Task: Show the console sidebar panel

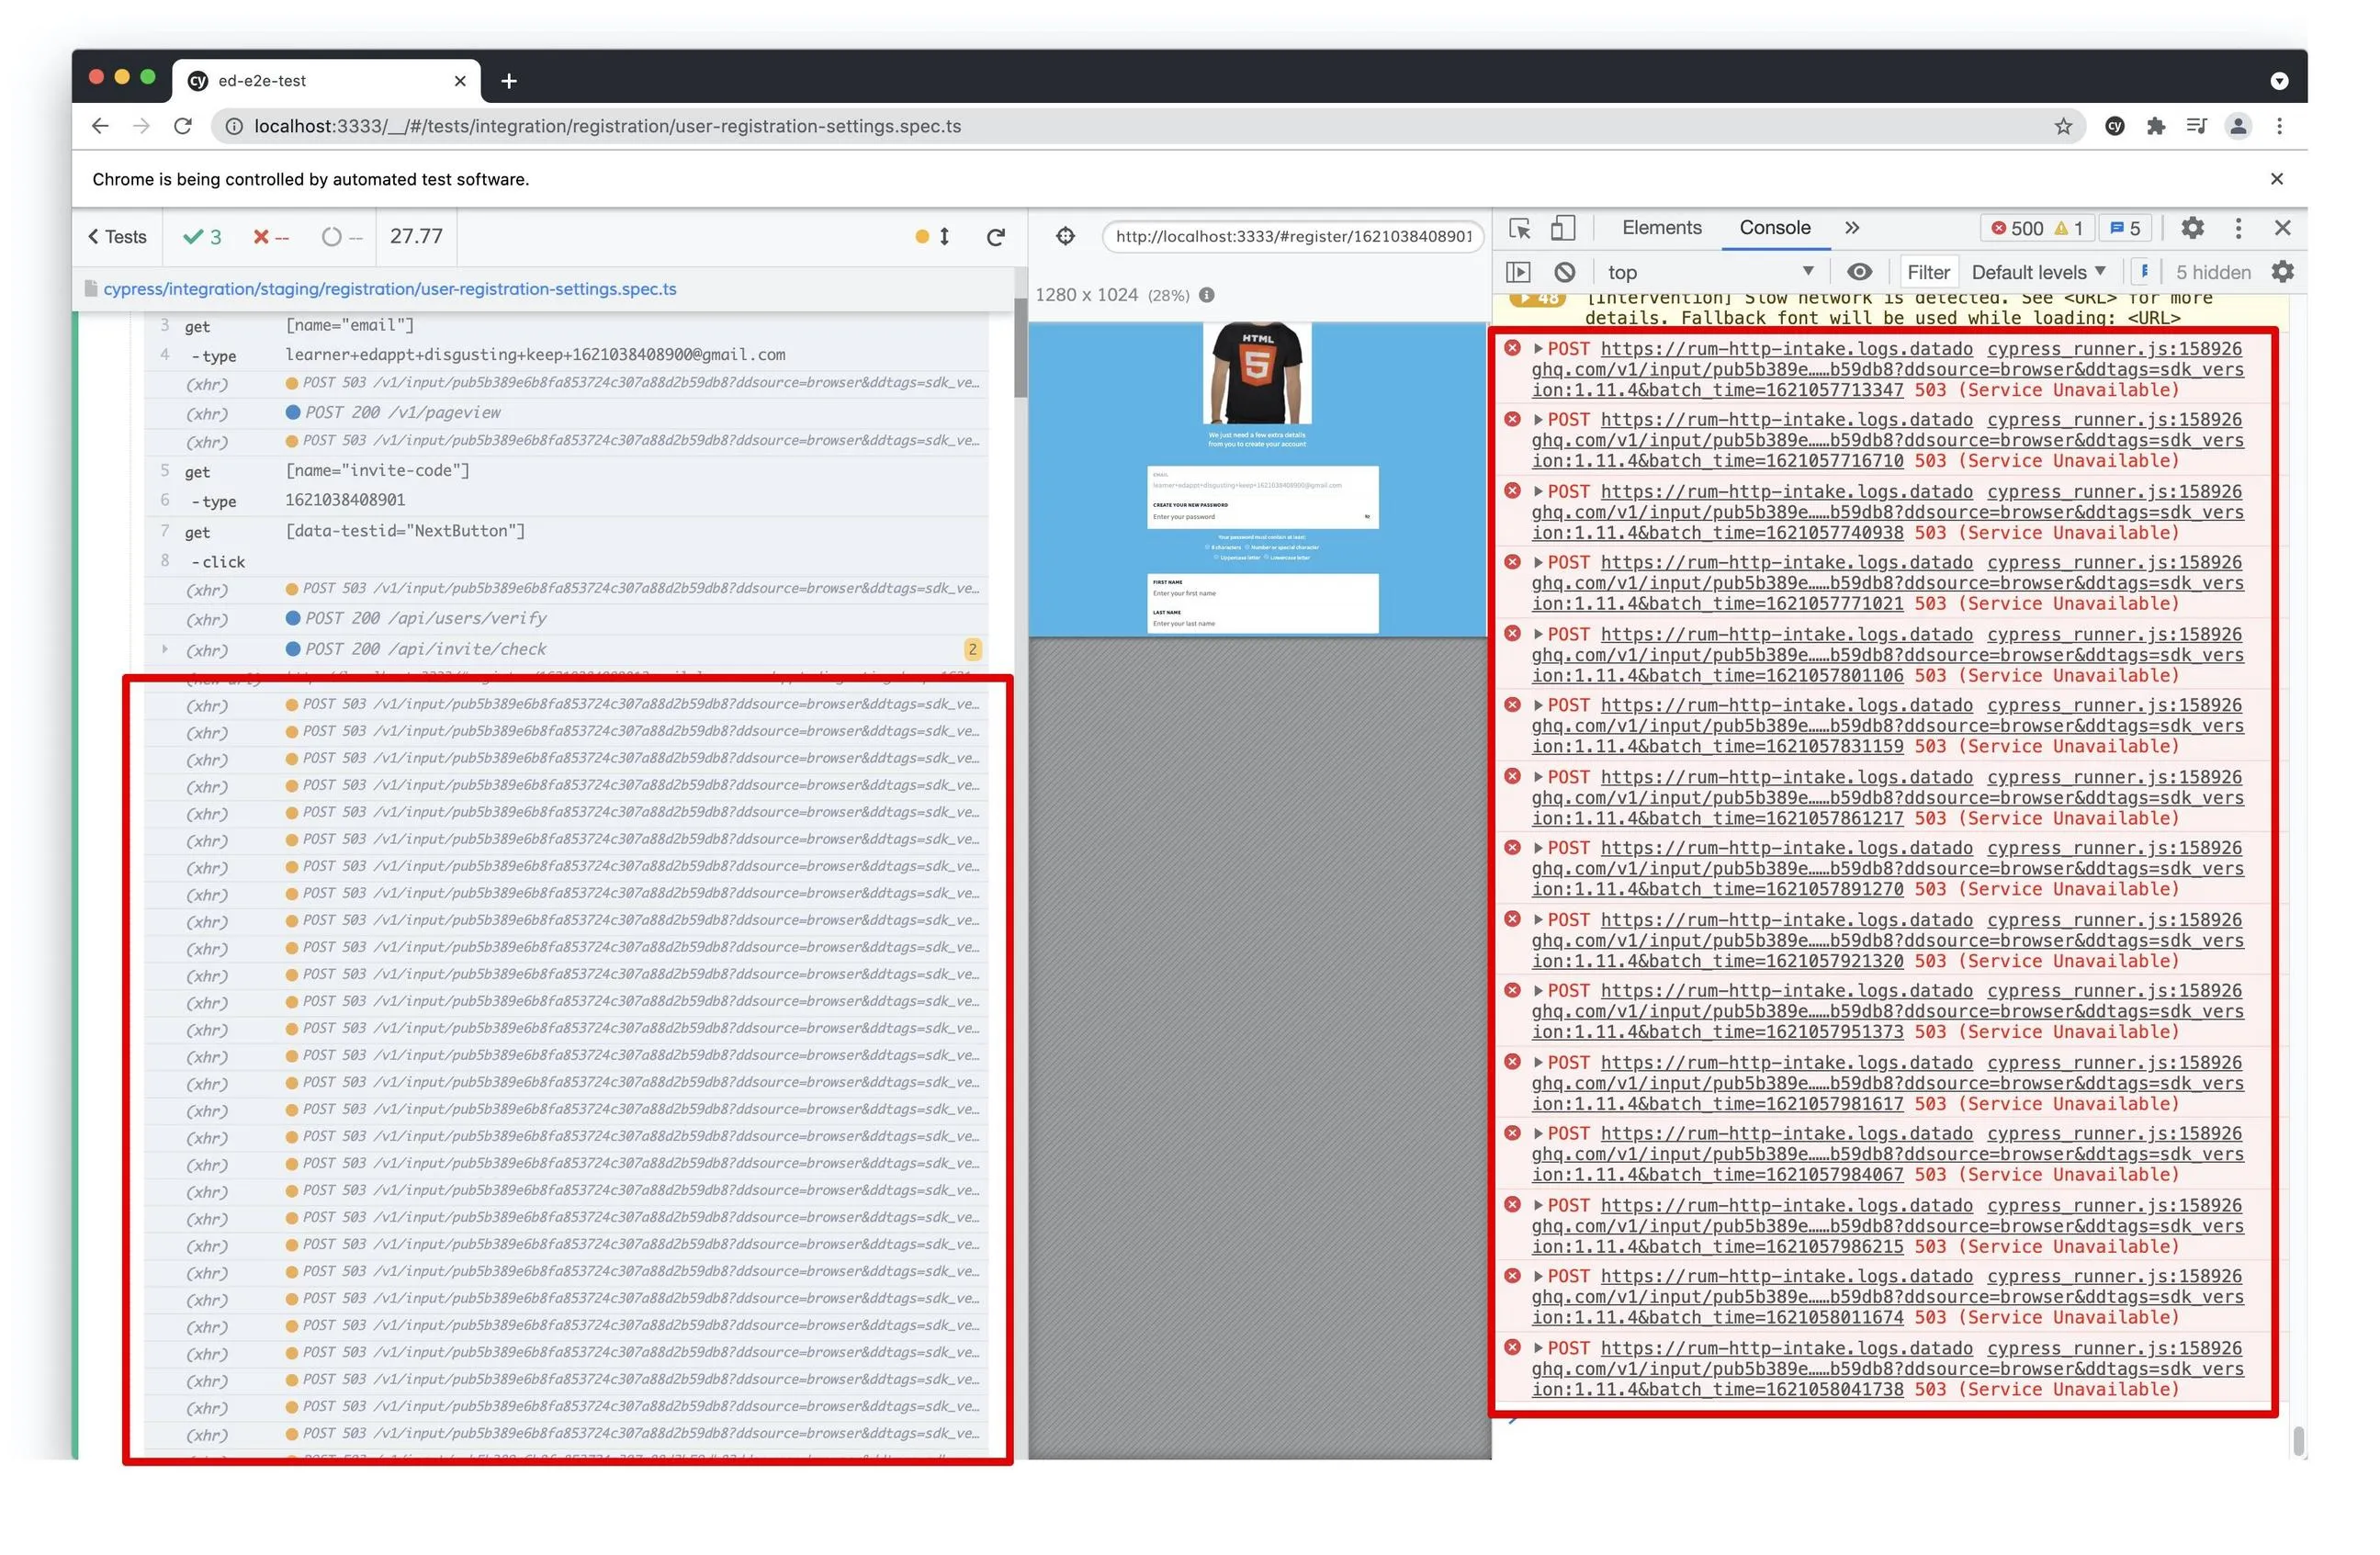Action: (x=1518, y=273)
